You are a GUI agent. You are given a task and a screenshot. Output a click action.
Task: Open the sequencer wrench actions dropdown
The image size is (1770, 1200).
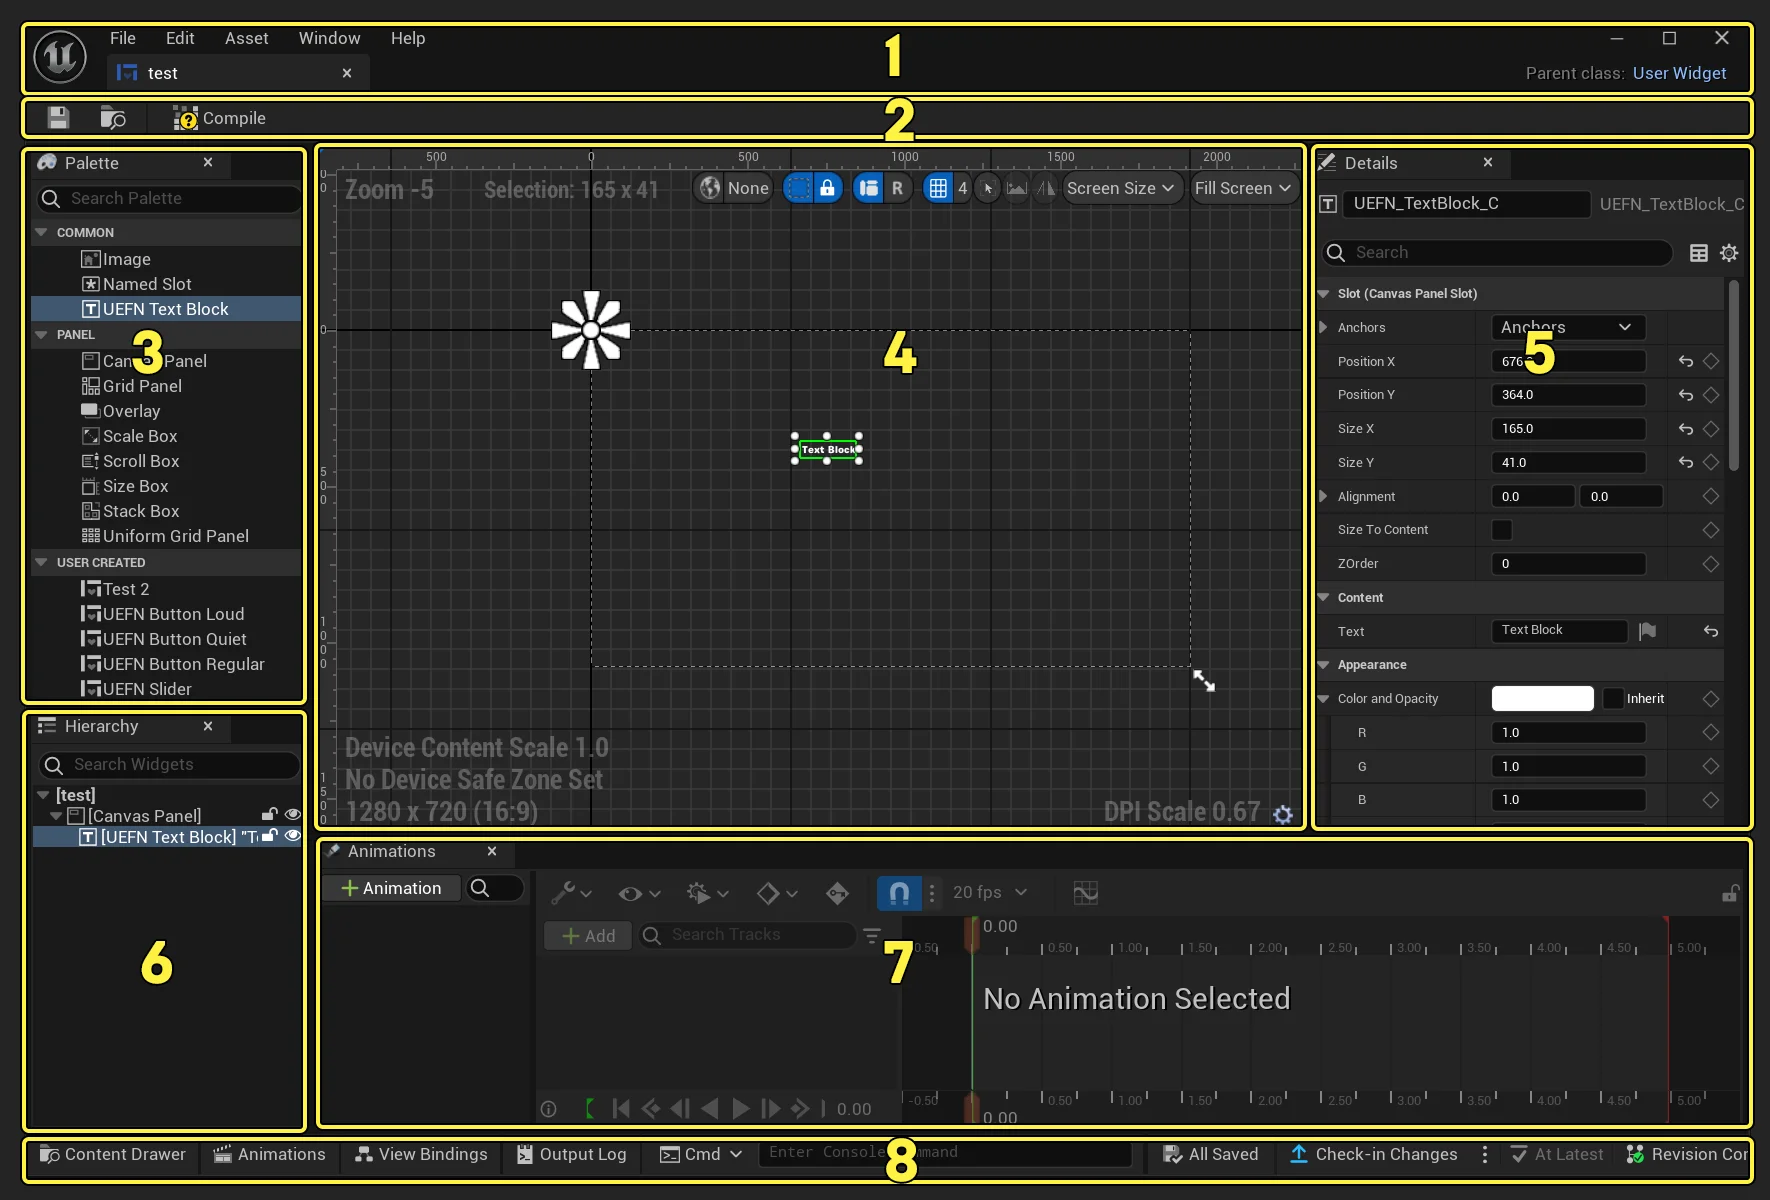pyautogui.click(x=572, y=893)
